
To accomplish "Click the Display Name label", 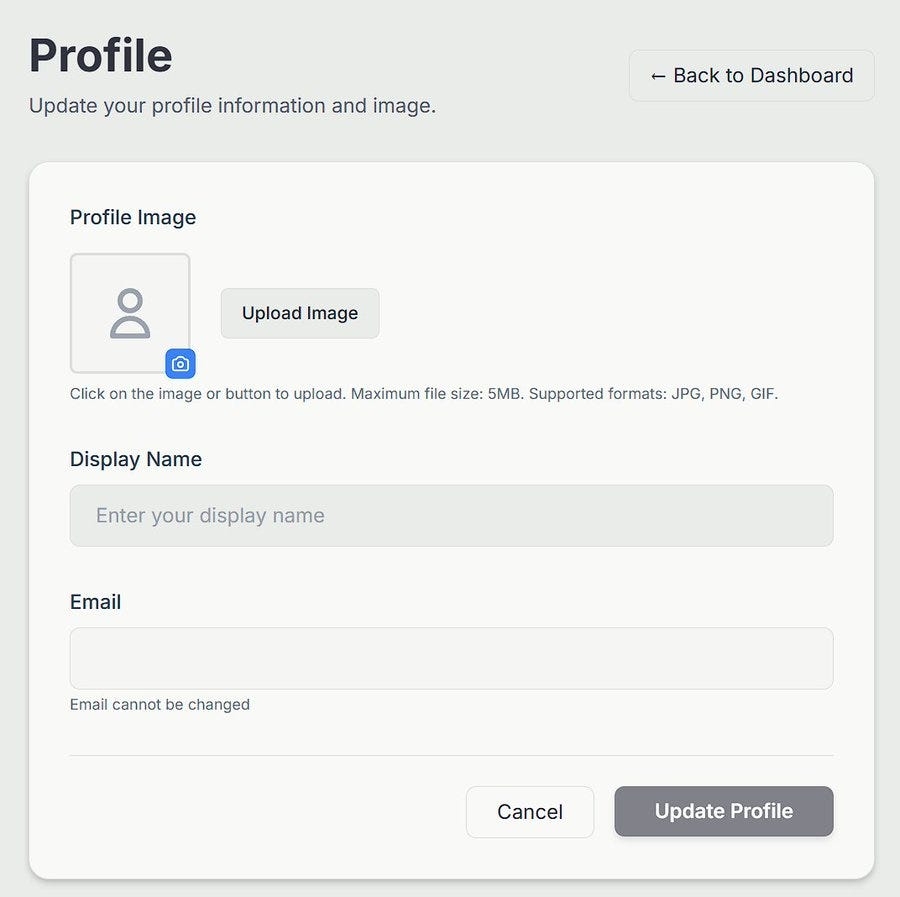I will click(x=136, y=459).
